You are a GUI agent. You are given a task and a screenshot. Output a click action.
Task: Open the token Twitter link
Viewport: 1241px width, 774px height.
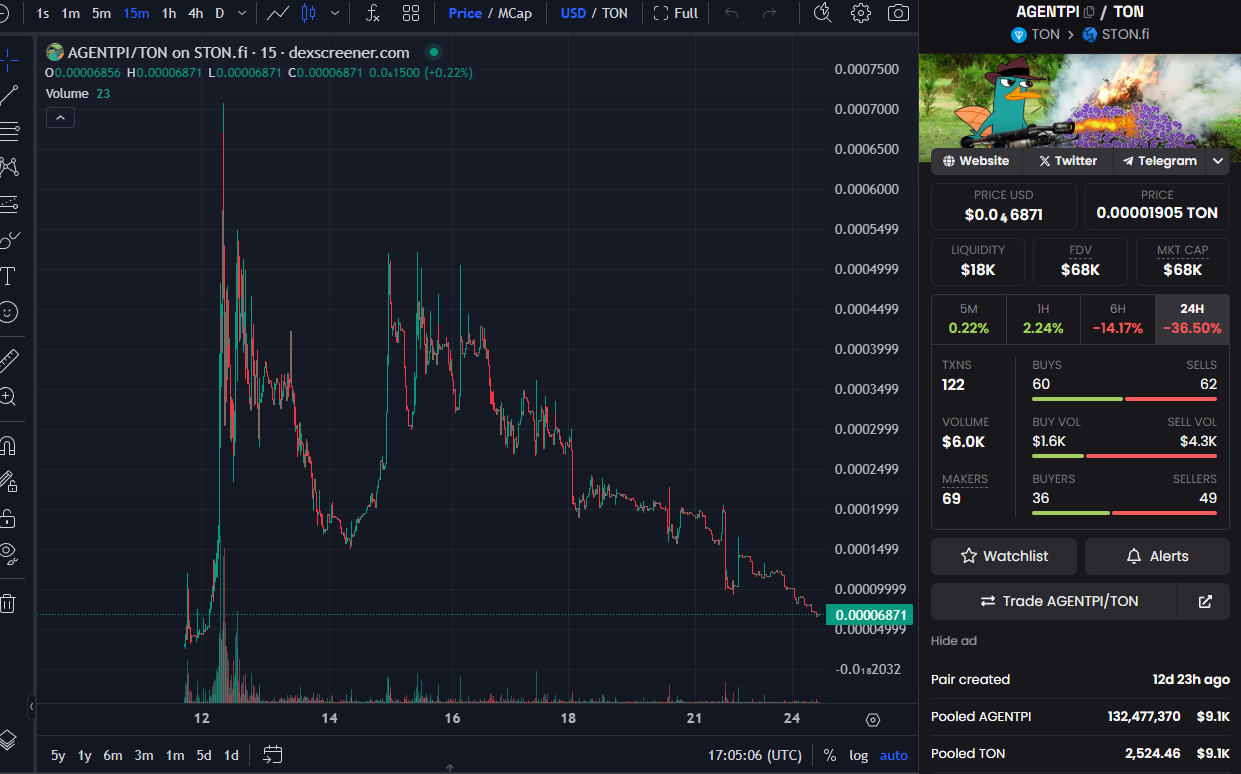point(1068,161)
